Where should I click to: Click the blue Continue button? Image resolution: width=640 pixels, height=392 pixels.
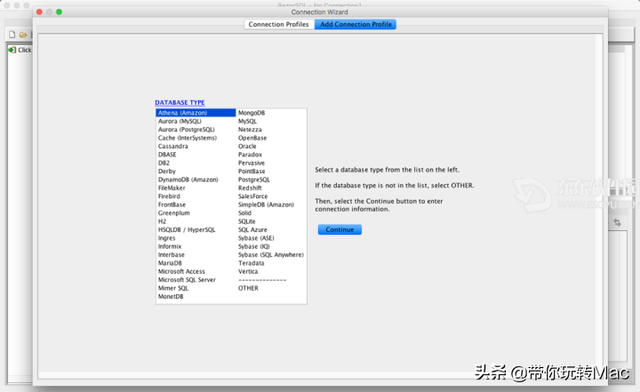click(x=340, y=229)
